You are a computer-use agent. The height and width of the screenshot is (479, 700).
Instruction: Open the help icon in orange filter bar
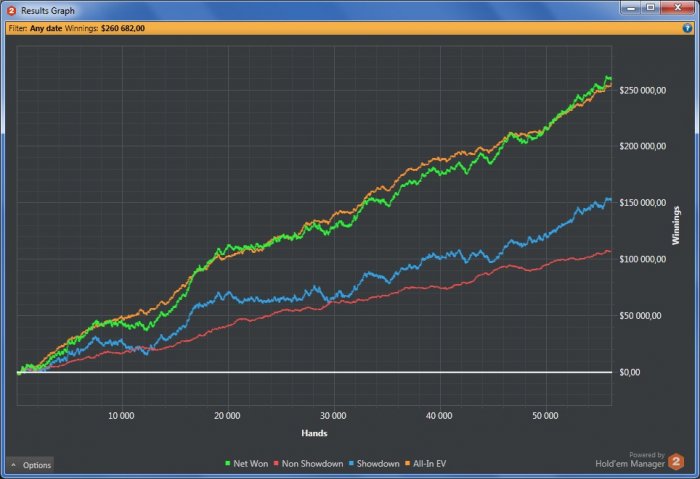pos(687,28)
